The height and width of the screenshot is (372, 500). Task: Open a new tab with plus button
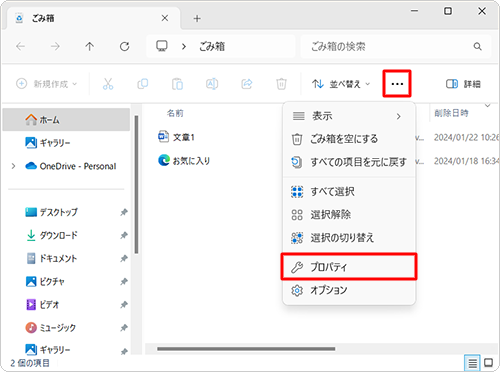click(197, 19)
